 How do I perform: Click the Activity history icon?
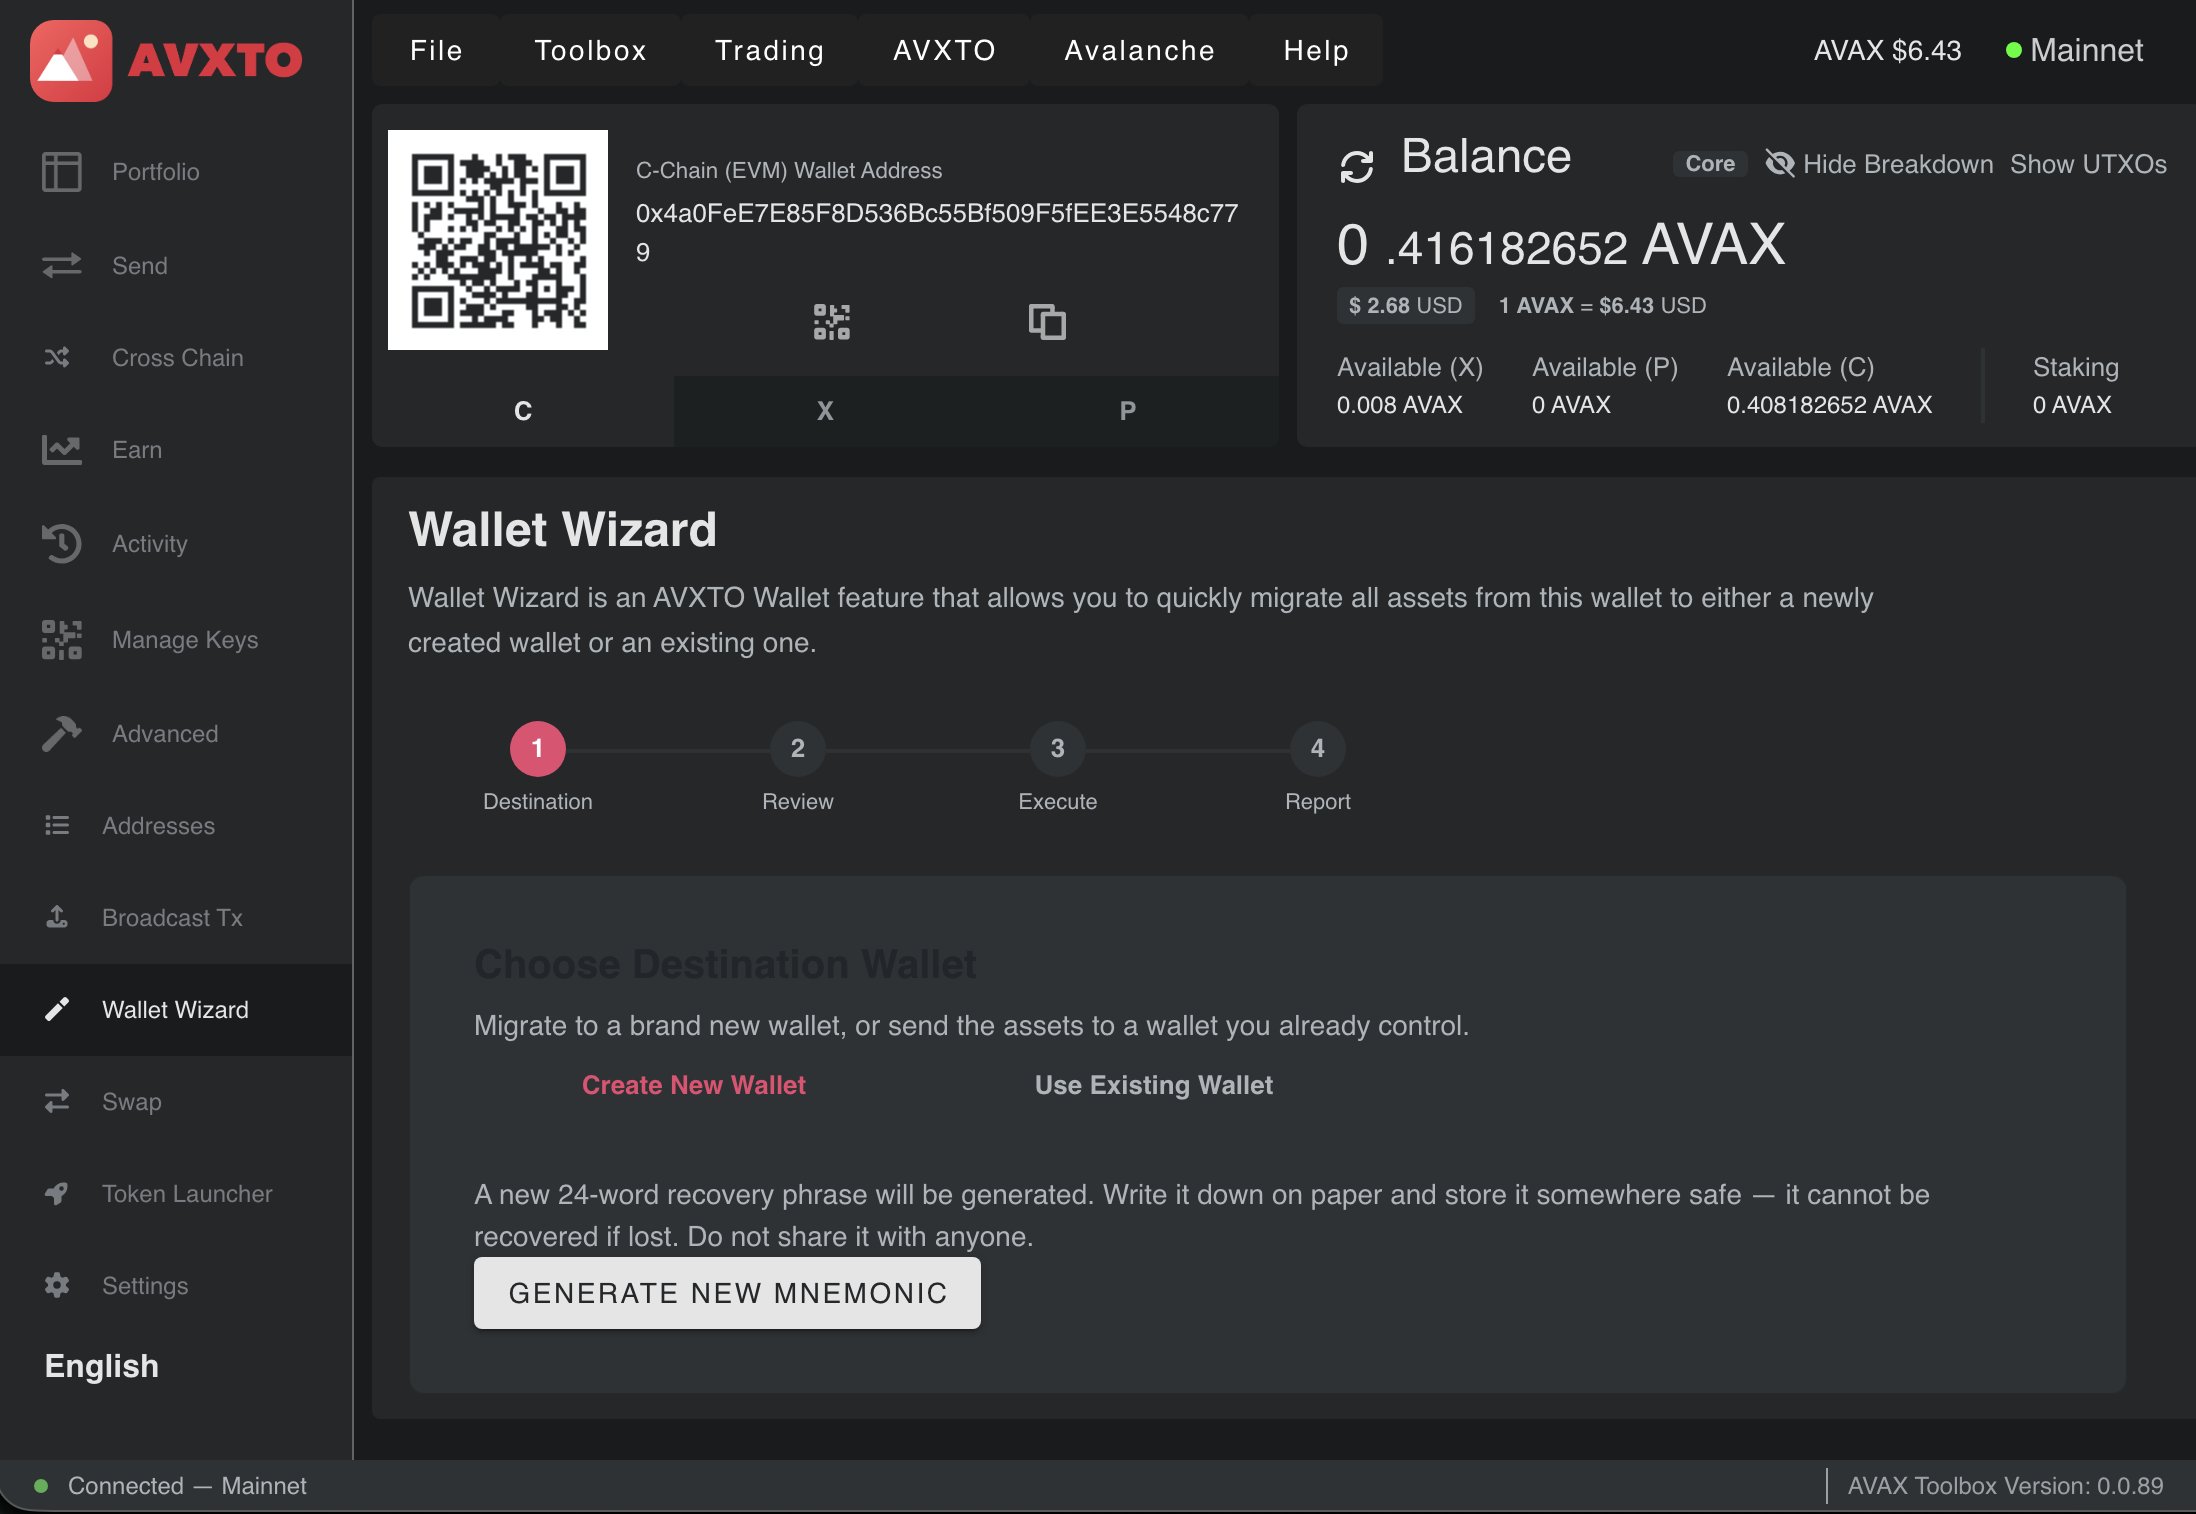click(61, 543)
